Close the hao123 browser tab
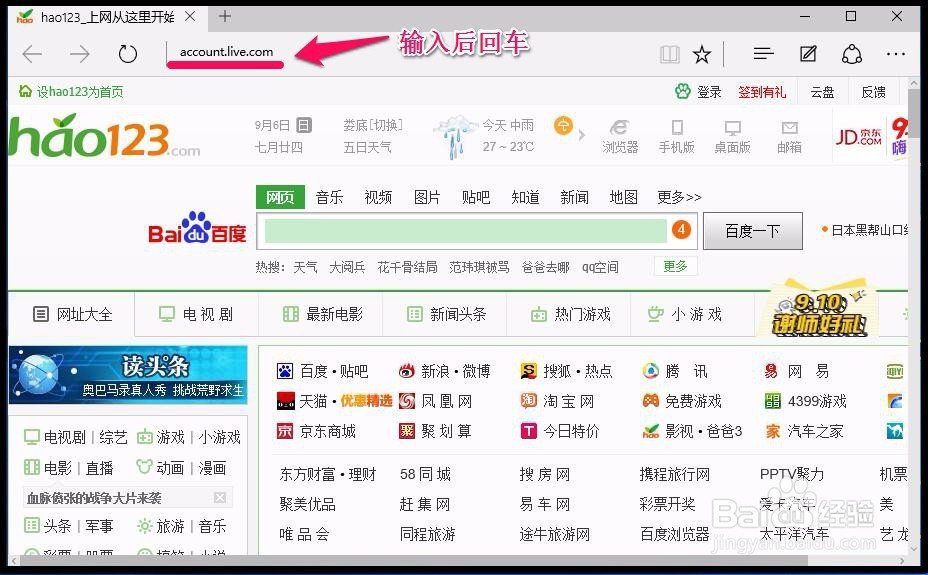The image size is (928, 575). [190, 17]
